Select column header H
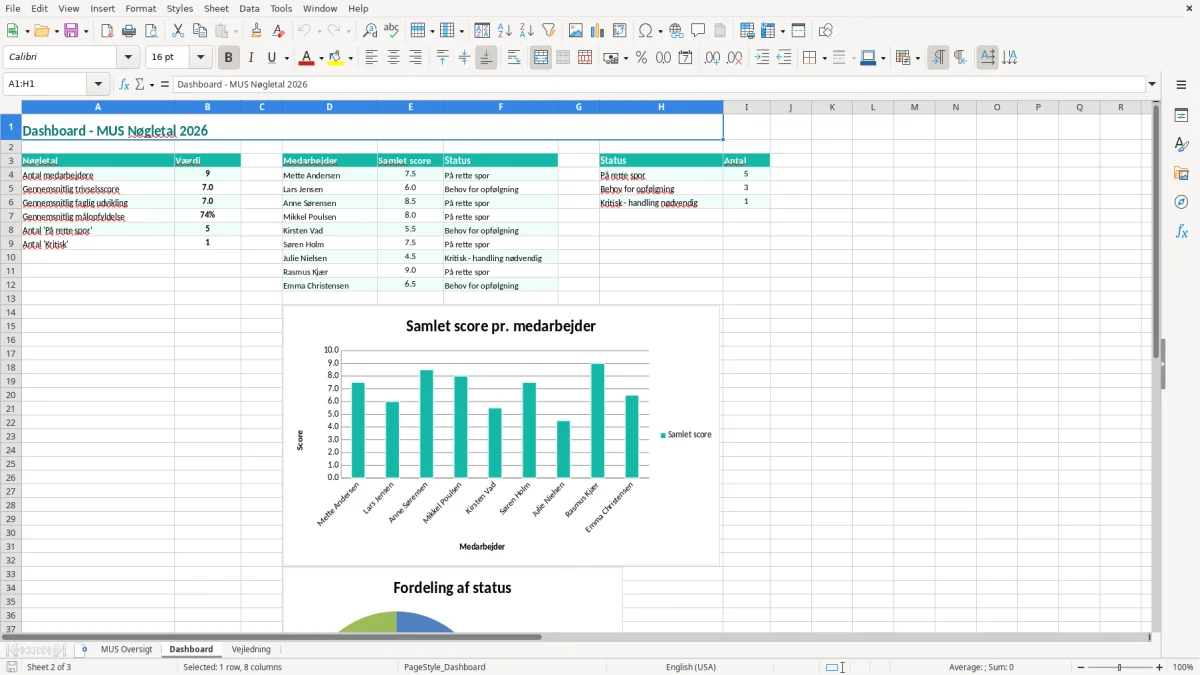Viewport: 1200px width, 675px height. click(661, 107)
